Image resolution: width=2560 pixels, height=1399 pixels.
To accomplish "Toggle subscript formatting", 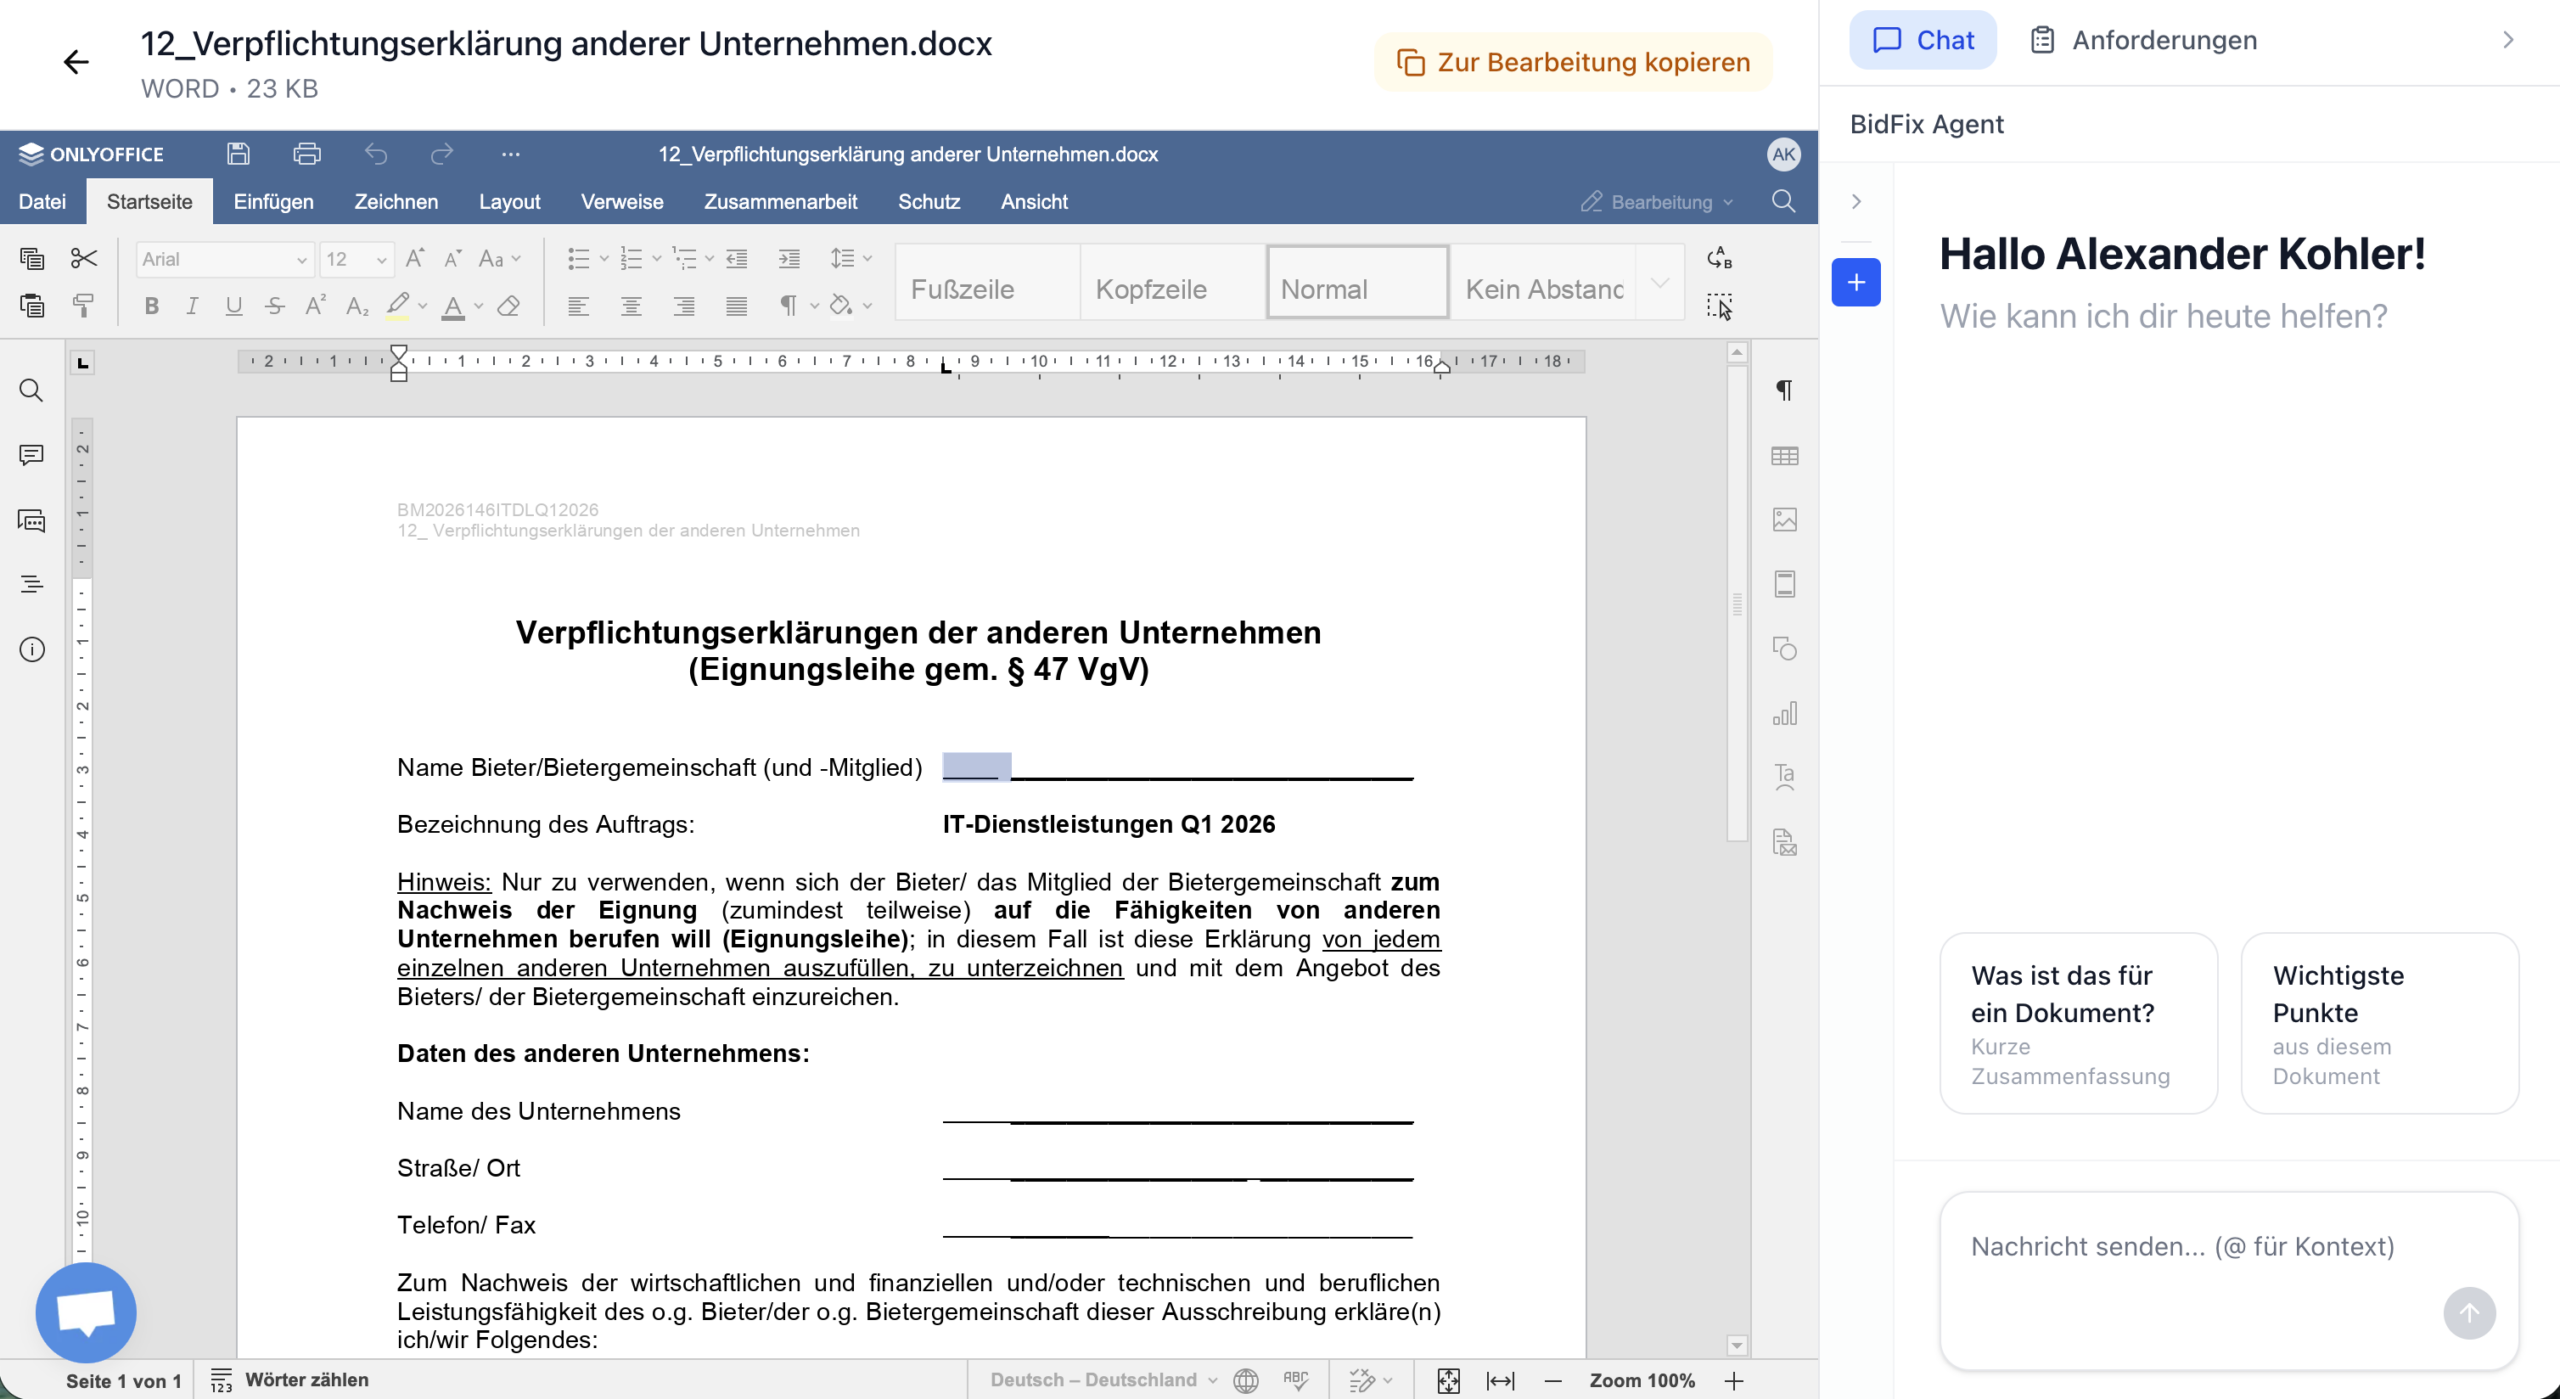I will 357,306.
